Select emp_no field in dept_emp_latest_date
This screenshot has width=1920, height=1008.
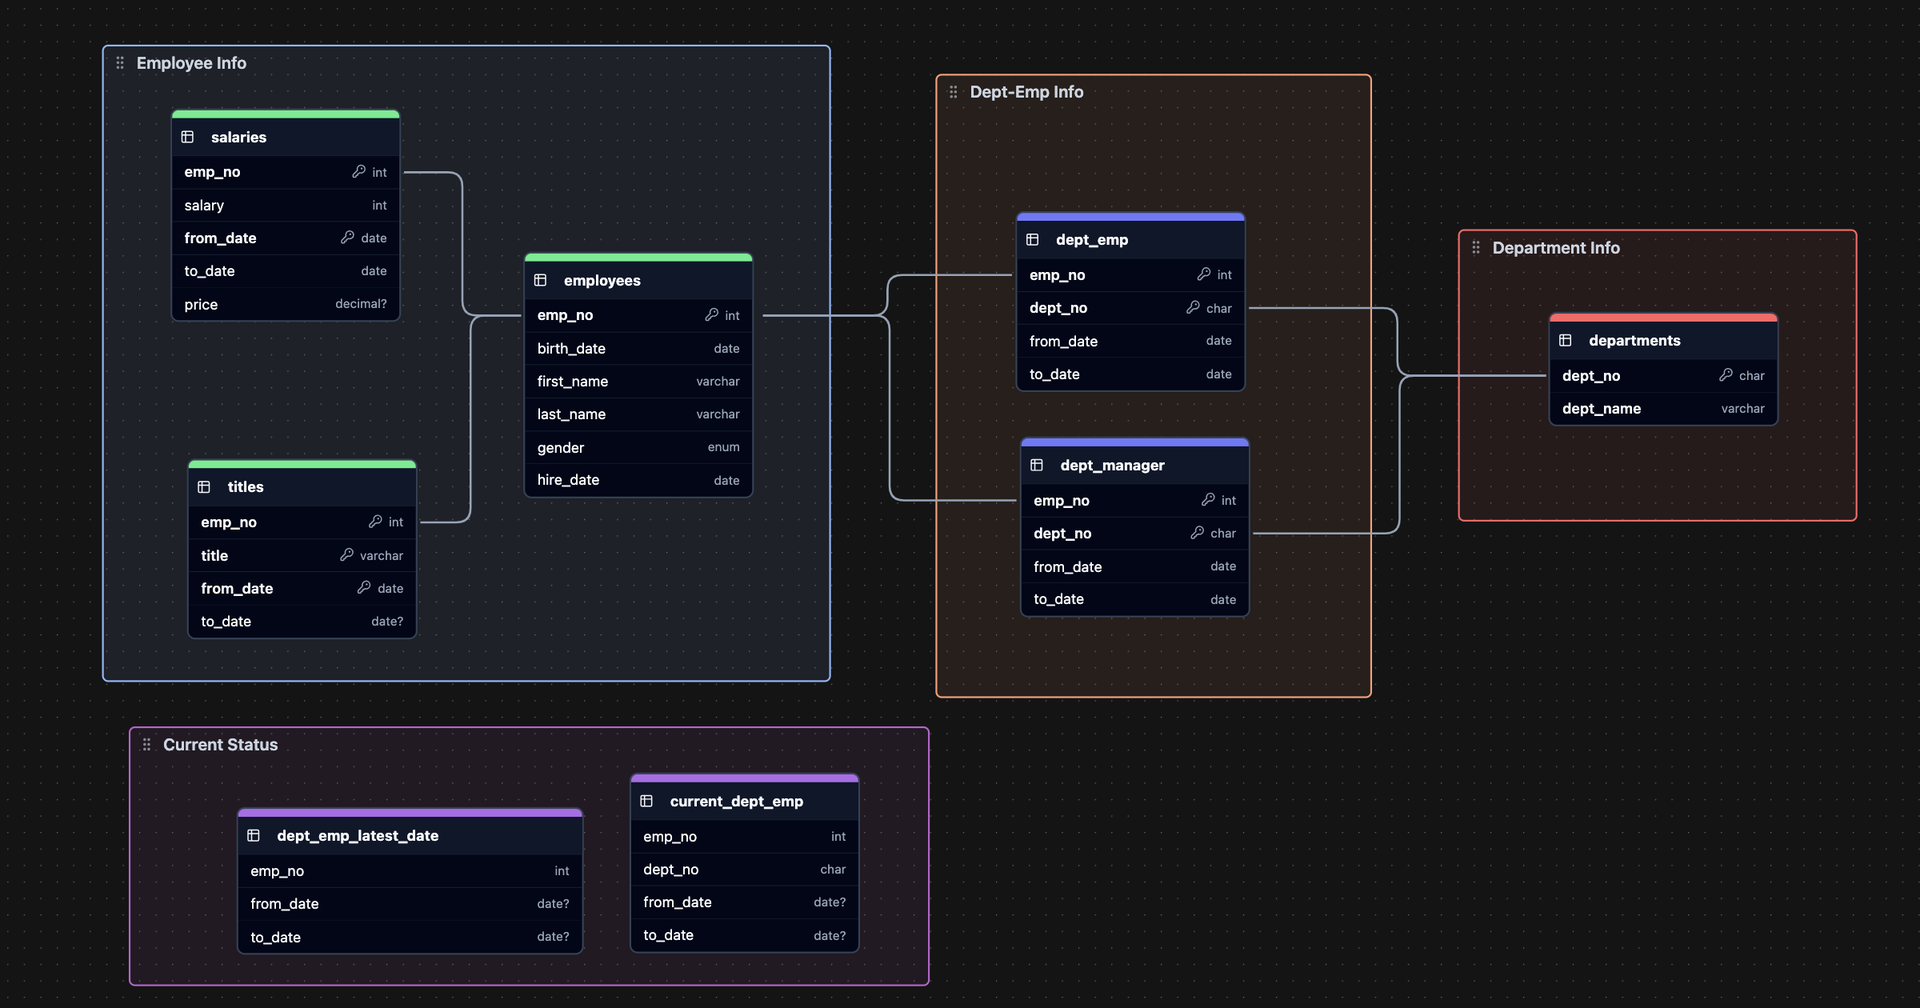point(410,871)
